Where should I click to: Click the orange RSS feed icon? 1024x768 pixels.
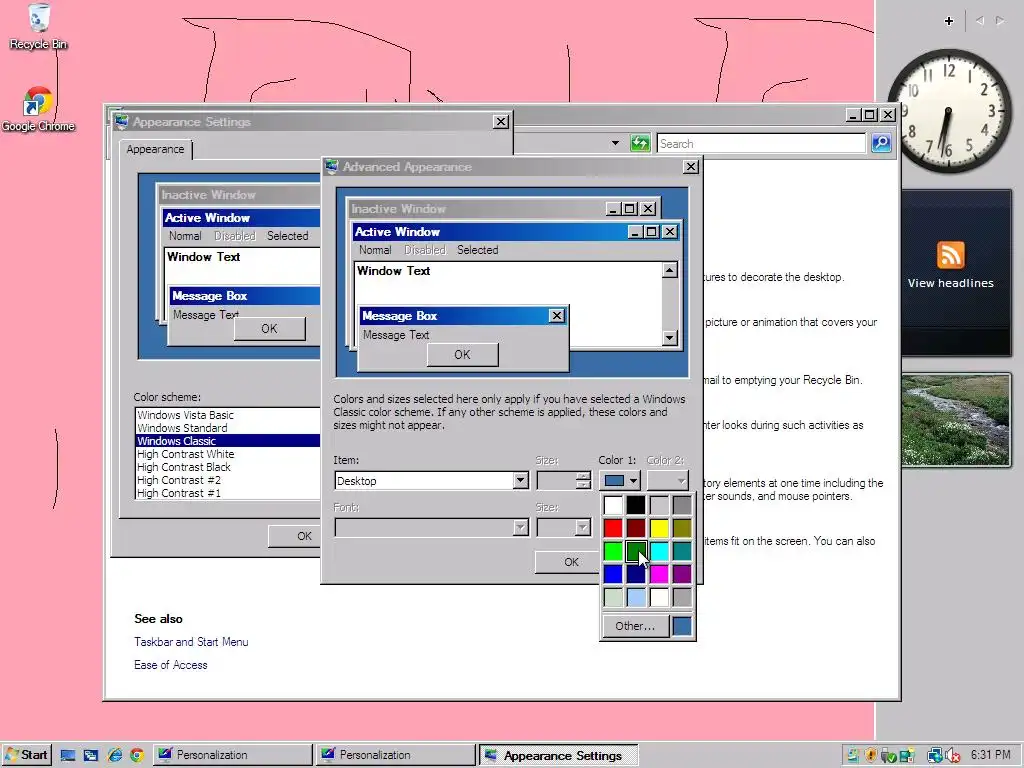click(950, 255)
